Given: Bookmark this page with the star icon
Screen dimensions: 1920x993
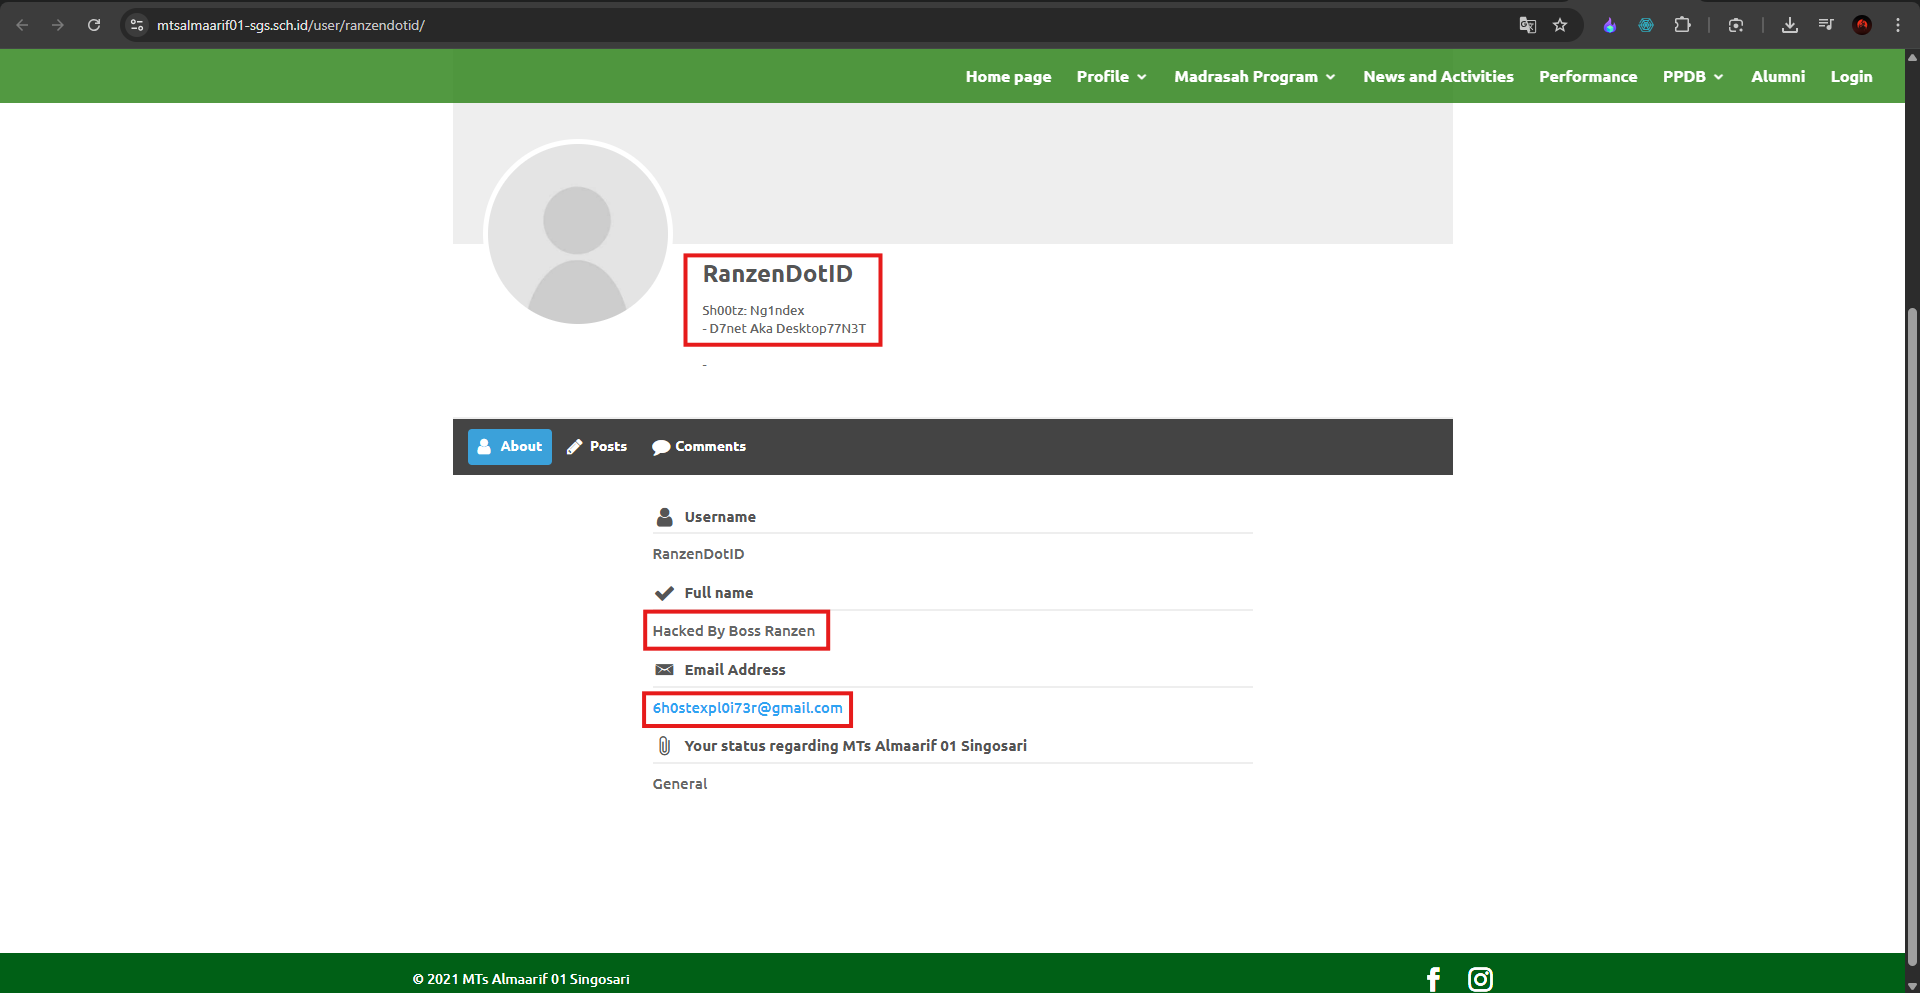Looking at the screenshot, I should tap(1560, 25).
